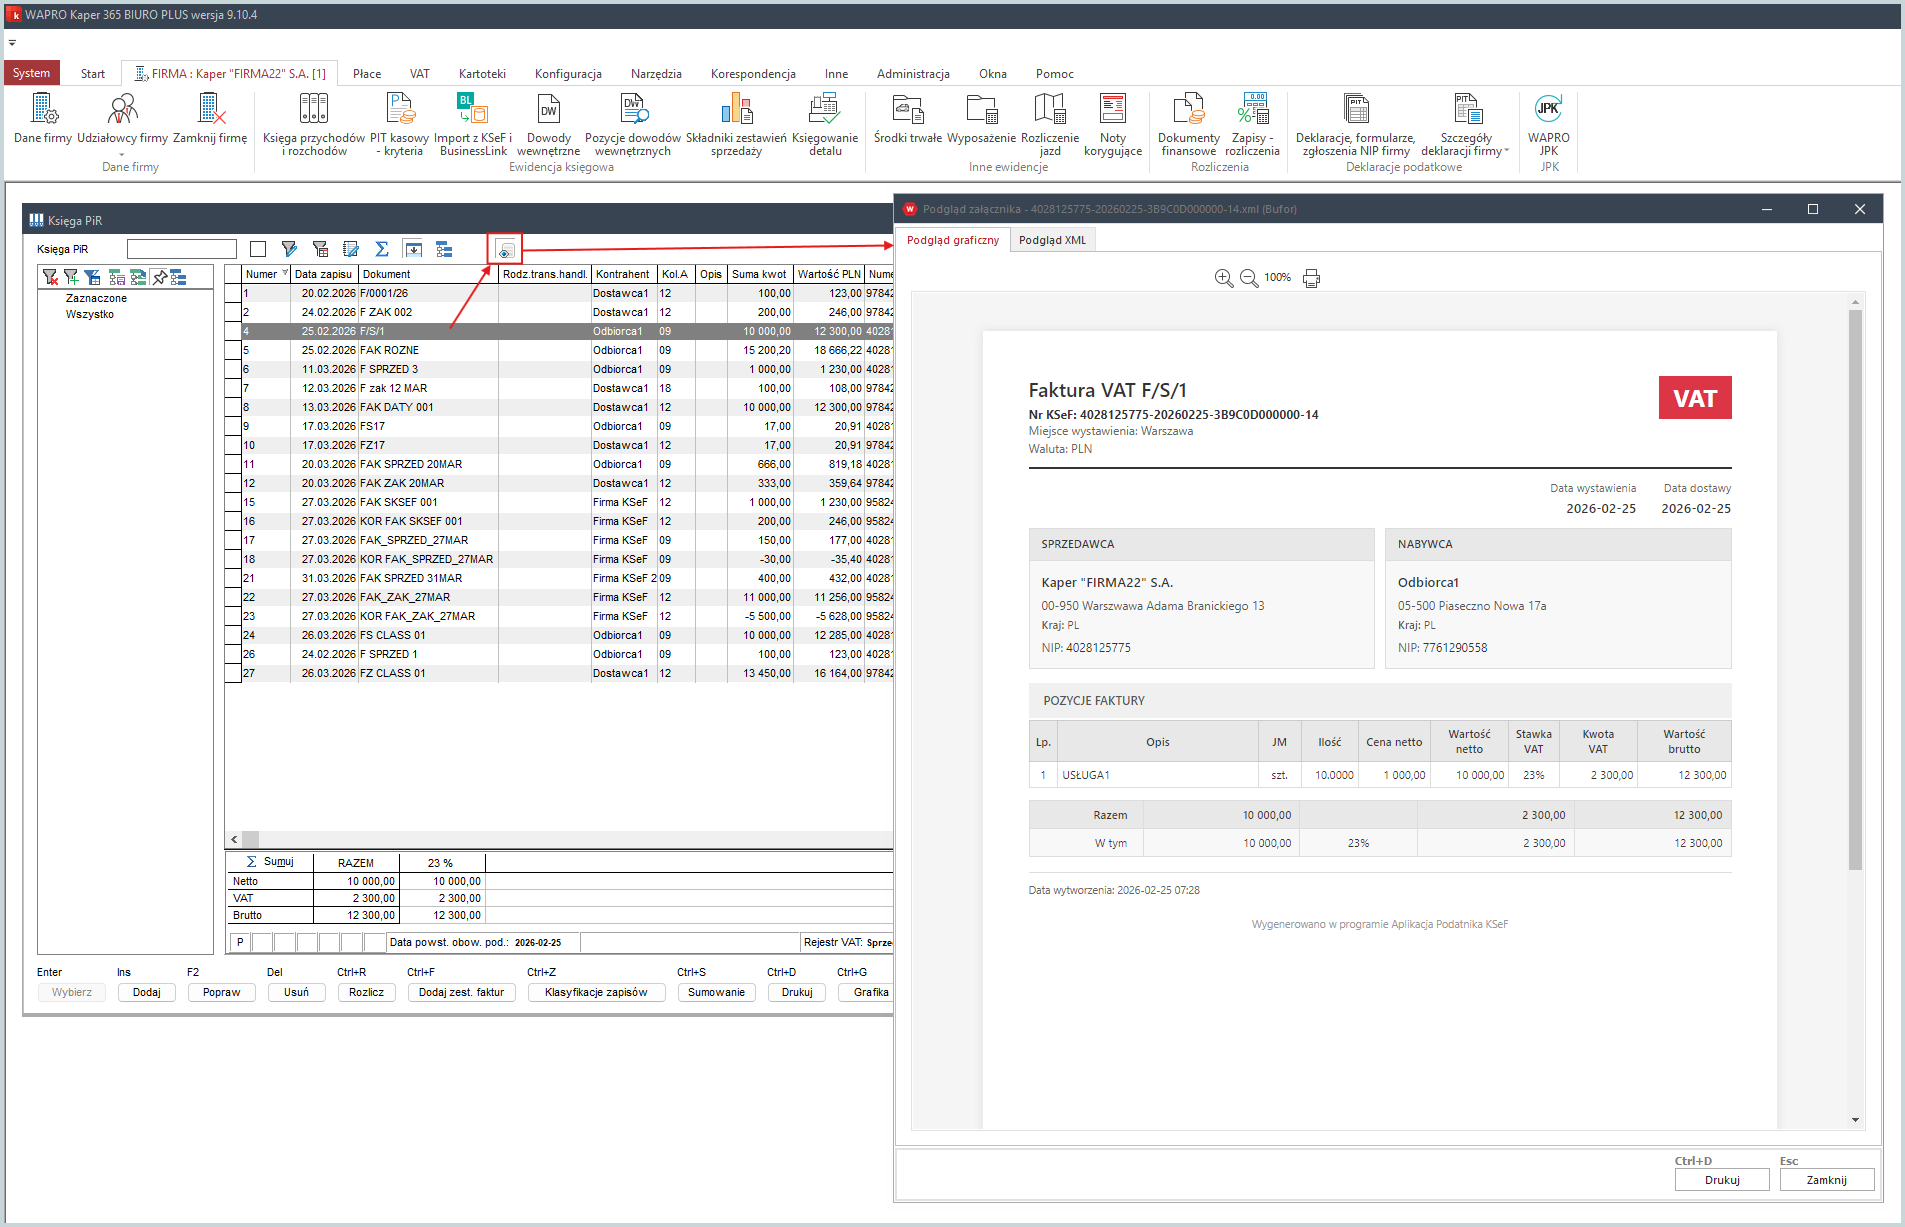Open the Konfiguracja menu
The image size is (1905, 1227).
[x=568, y=74]
